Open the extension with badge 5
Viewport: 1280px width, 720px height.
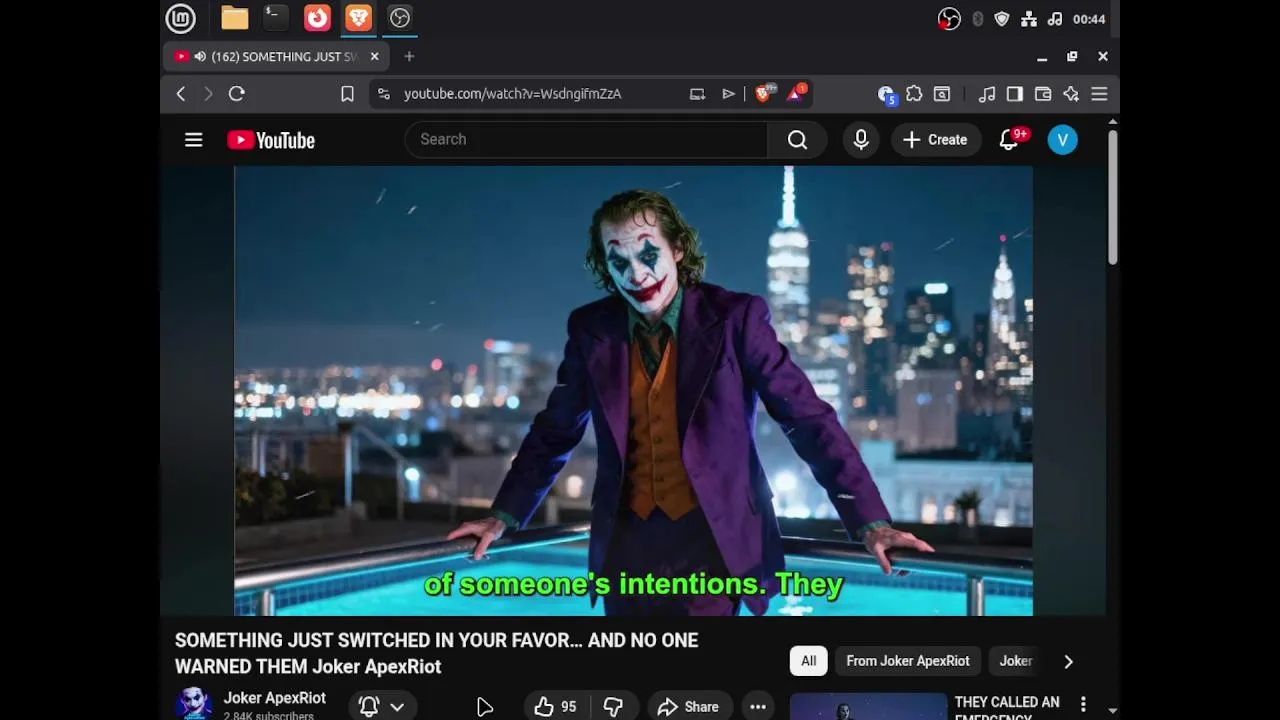[886, 94]
